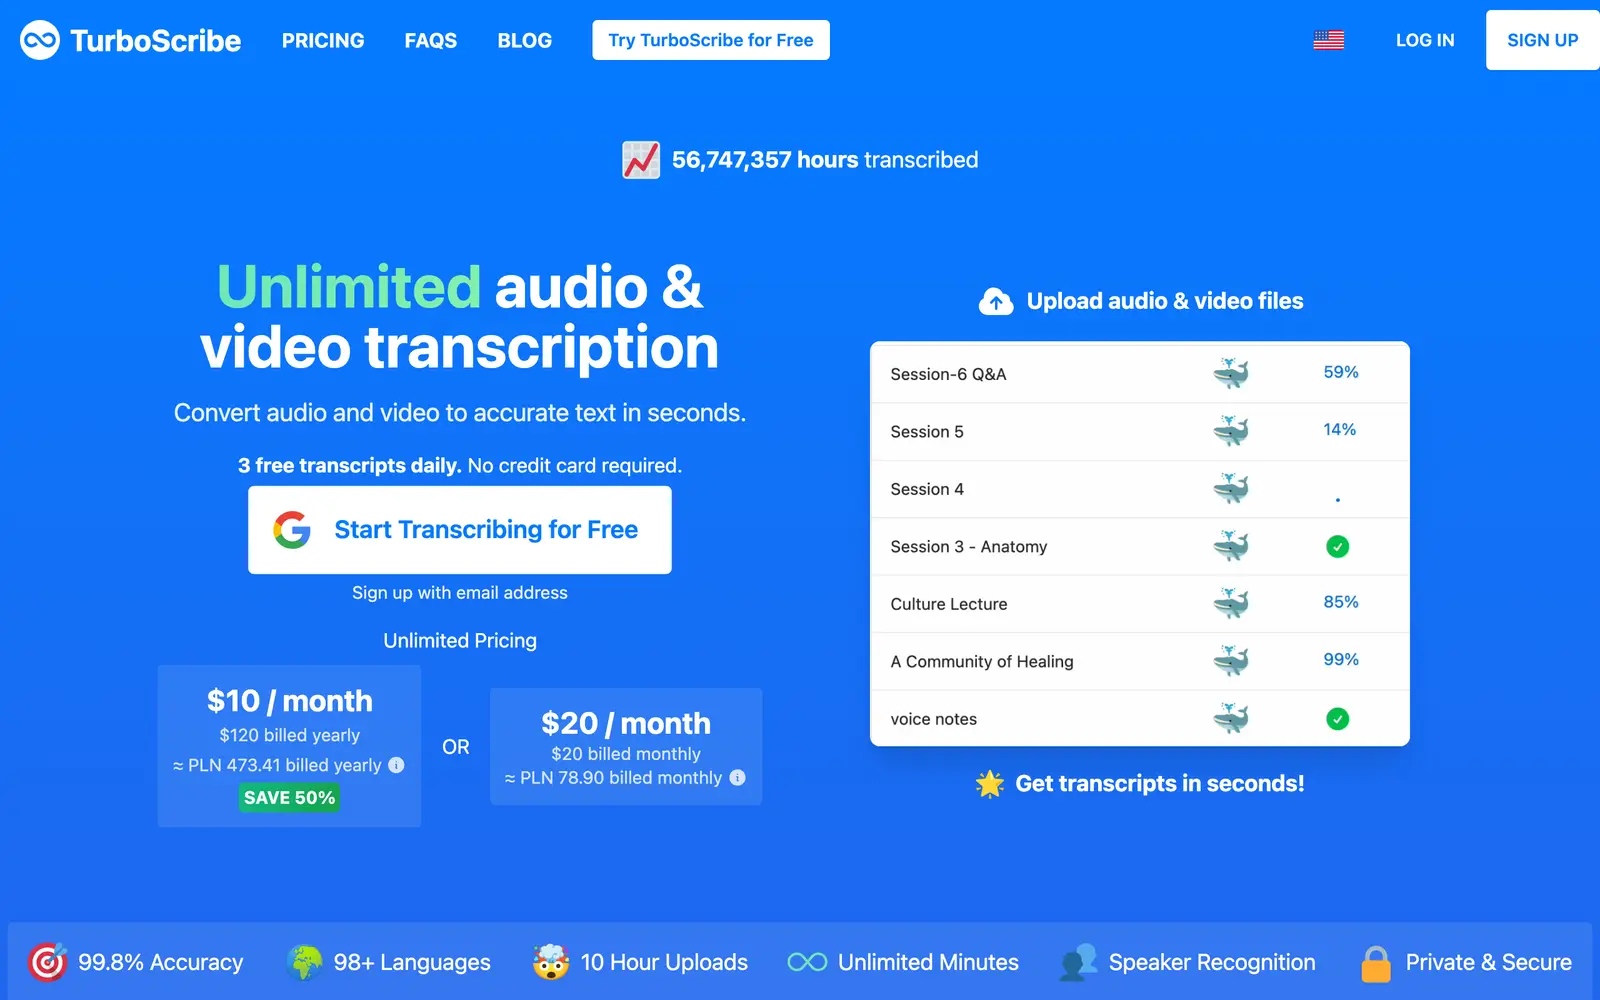This screenshot has width=1600, height=1000.
Task: Click Sign up with email address link
Action: pos(460,593)
